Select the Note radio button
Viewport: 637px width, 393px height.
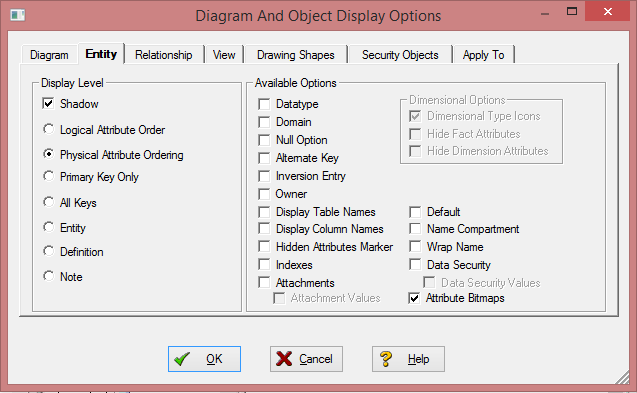[49, 276]
